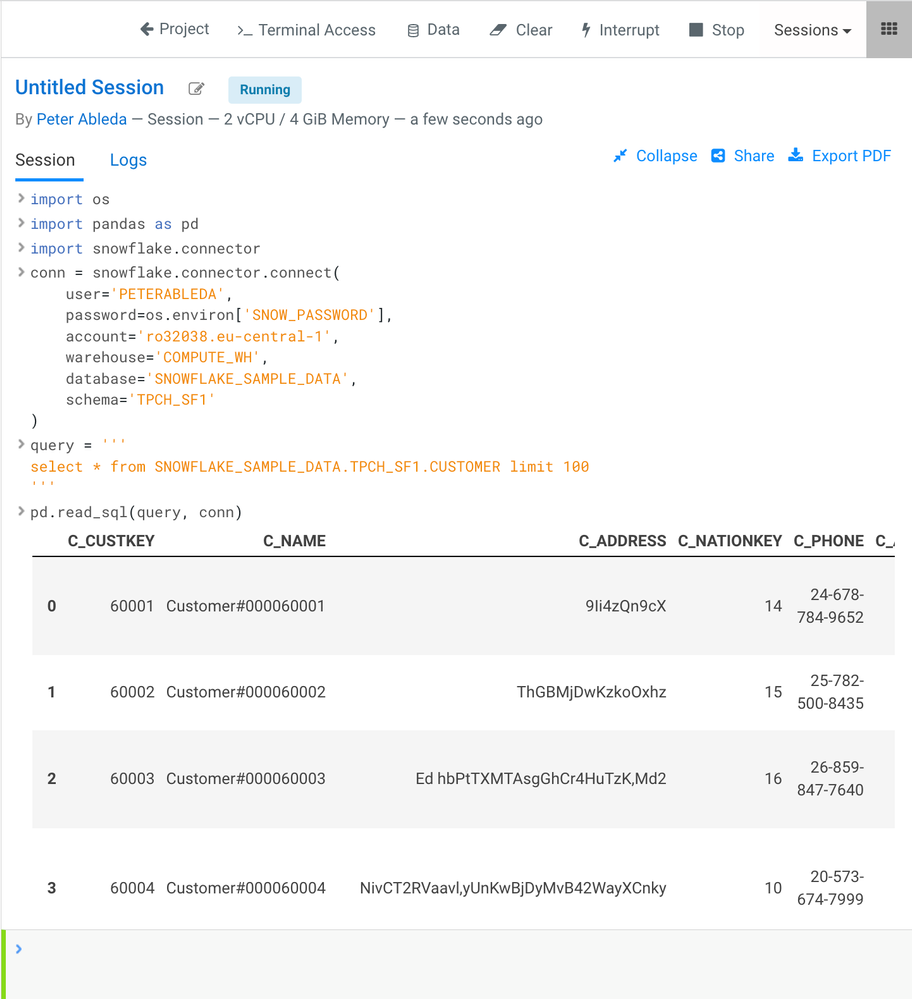Switch to the Logs tab
This screenshot has width=912, height=999.
pos(128,160)
